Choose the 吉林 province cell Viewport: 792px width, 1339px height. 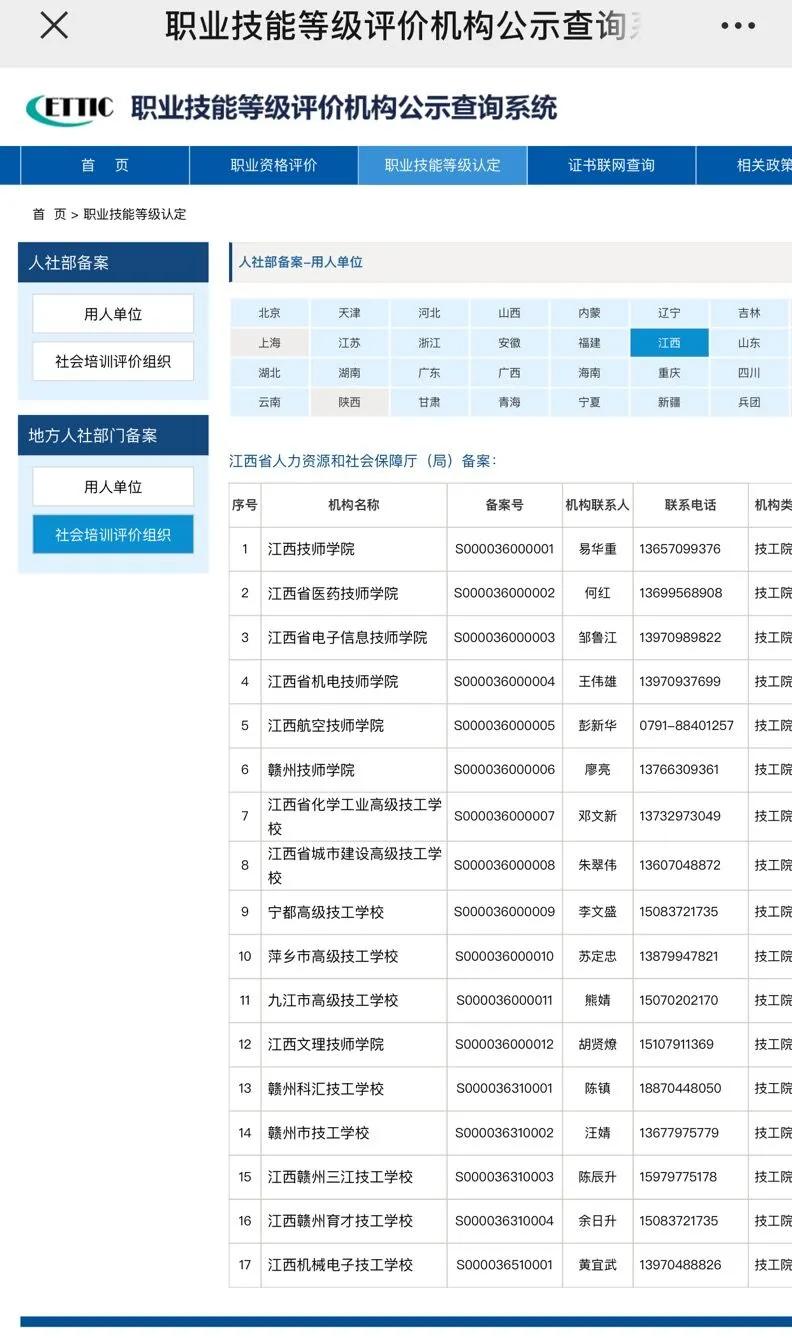pos(750,313)
